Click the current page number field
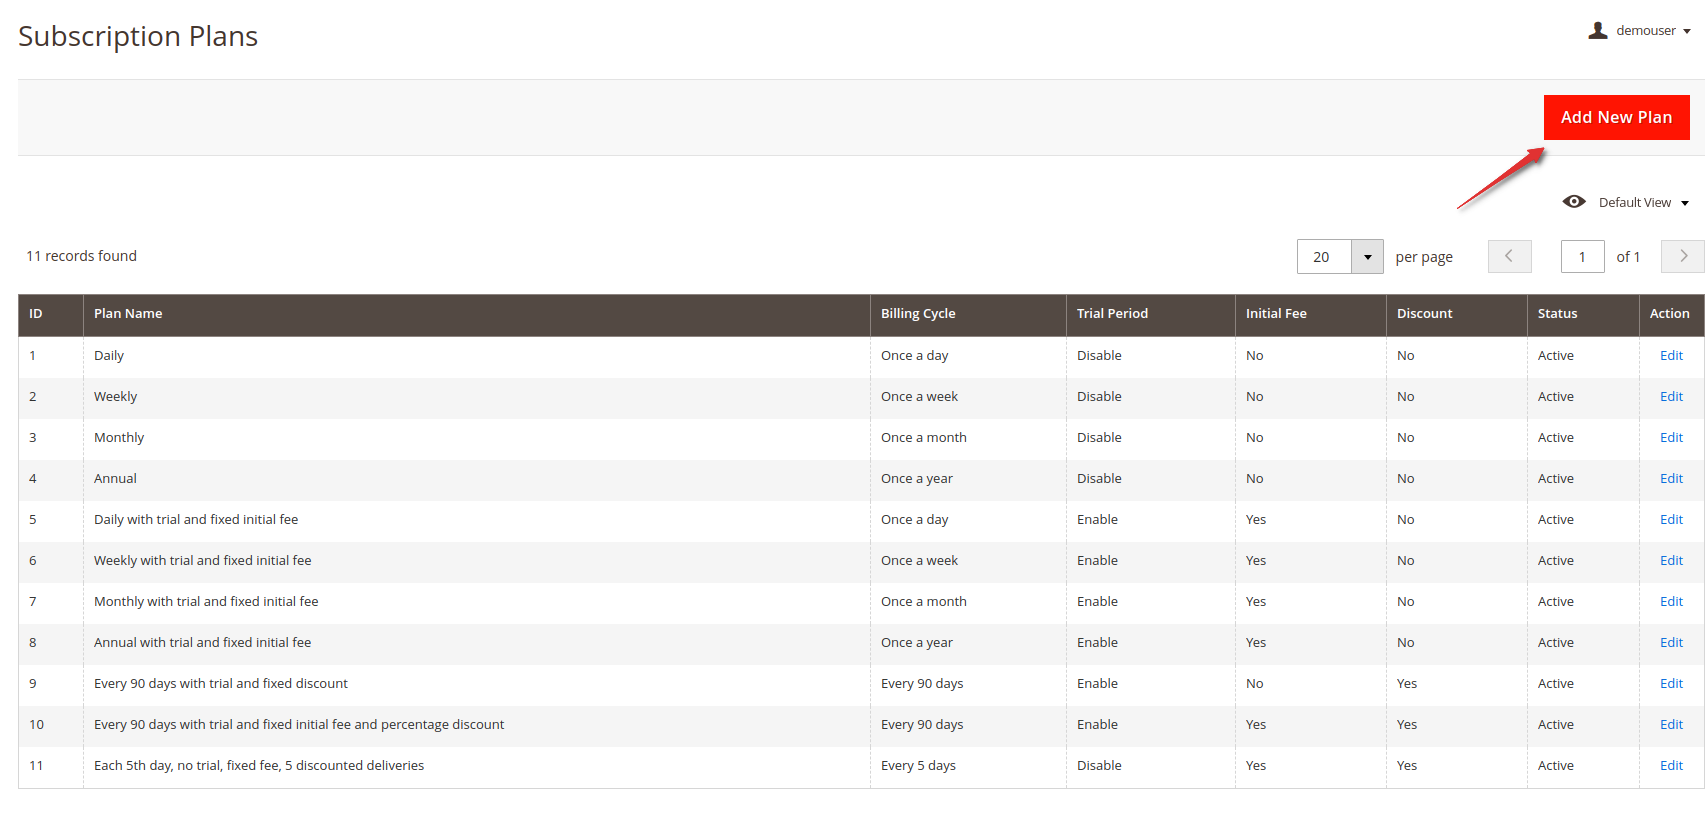The height and width of the screenshot is (828, 1705). [x=1582, y=257]
